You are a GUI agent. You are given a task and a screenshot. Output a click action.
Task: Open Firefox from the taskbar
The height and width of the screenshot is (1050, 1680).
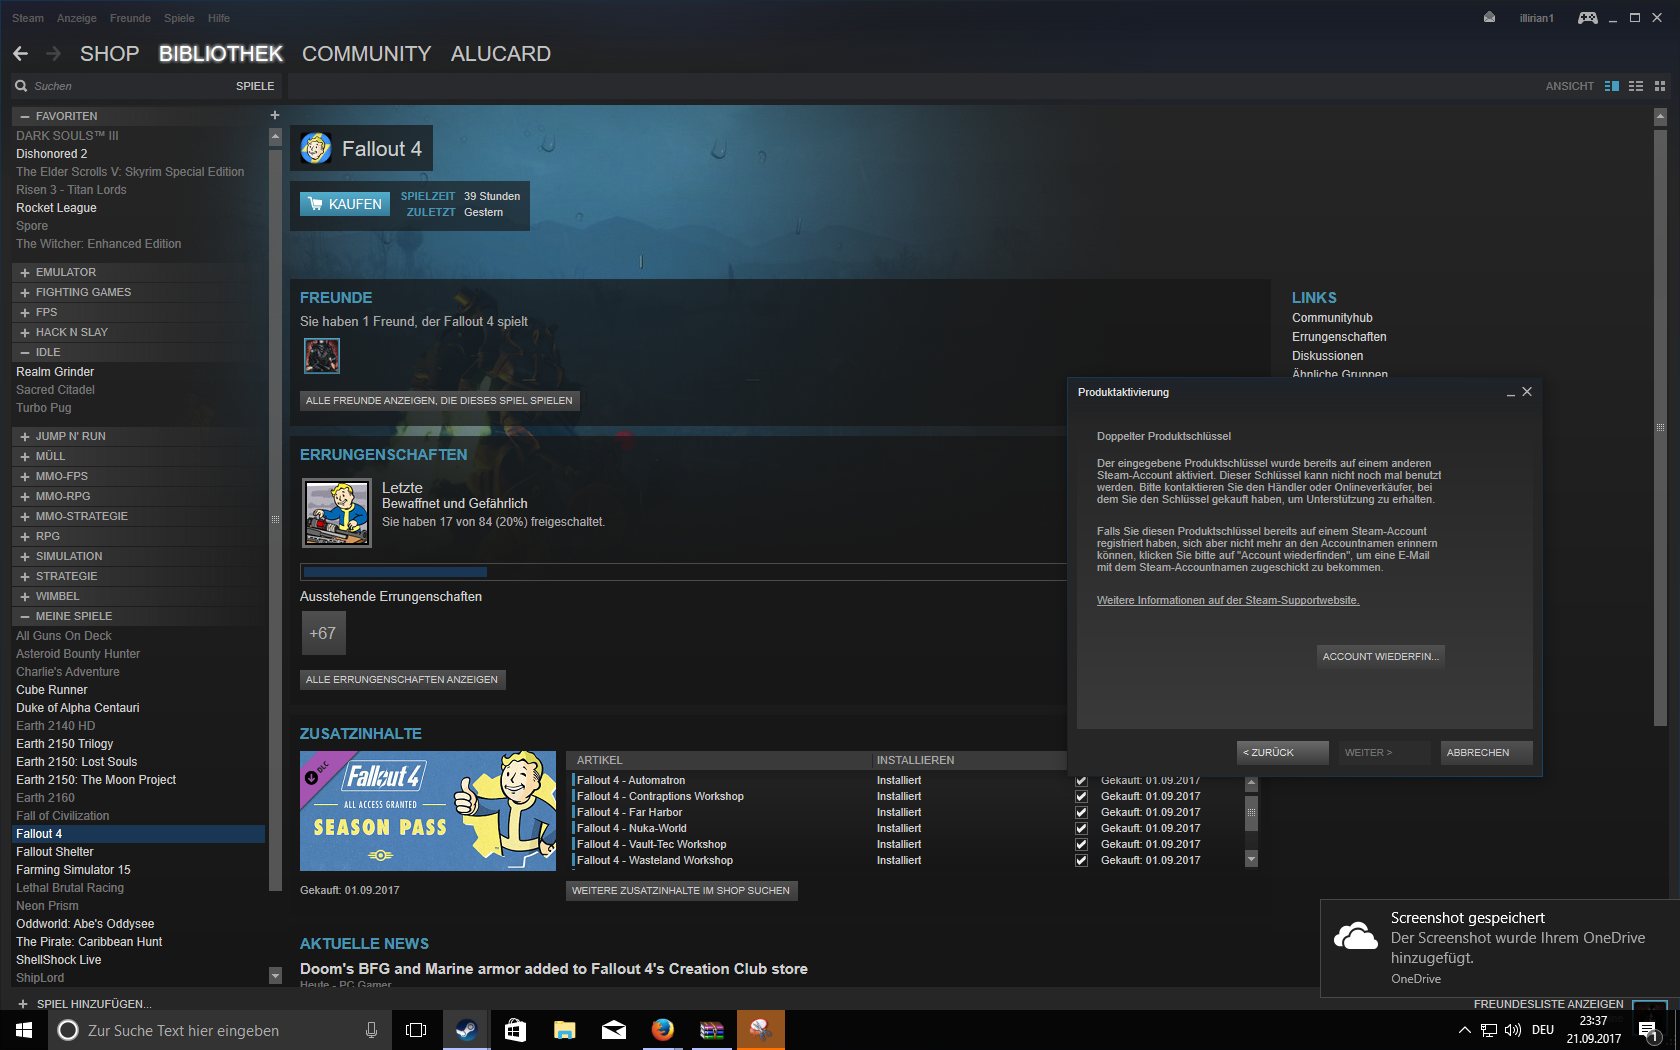(x=662, y=1030)
